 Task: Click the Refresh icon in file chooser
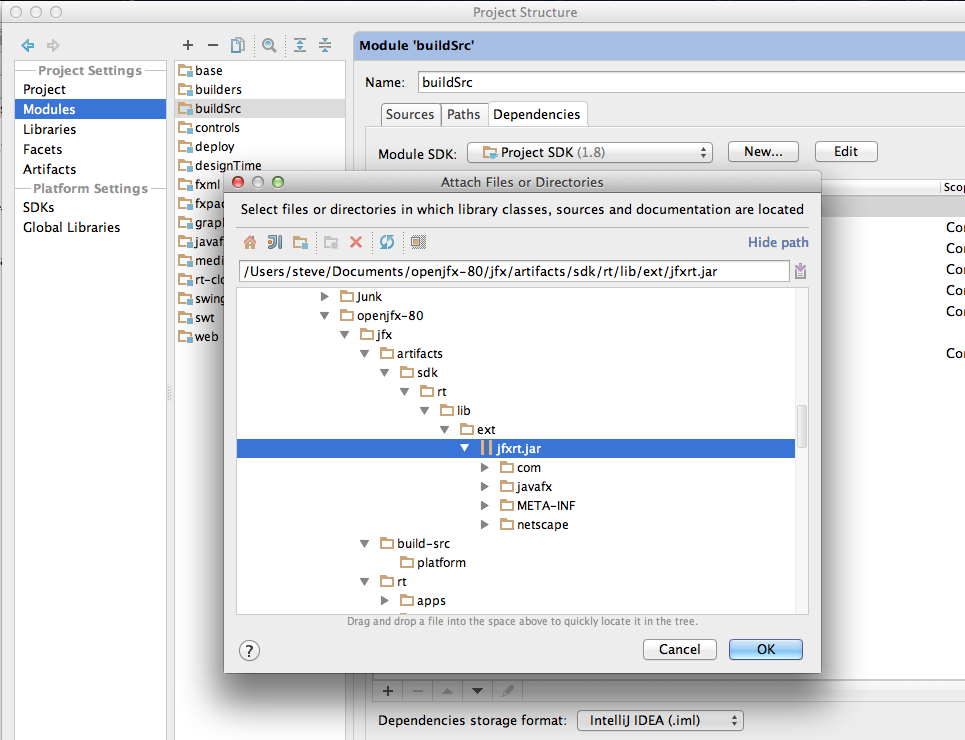[x=387, y=242]
